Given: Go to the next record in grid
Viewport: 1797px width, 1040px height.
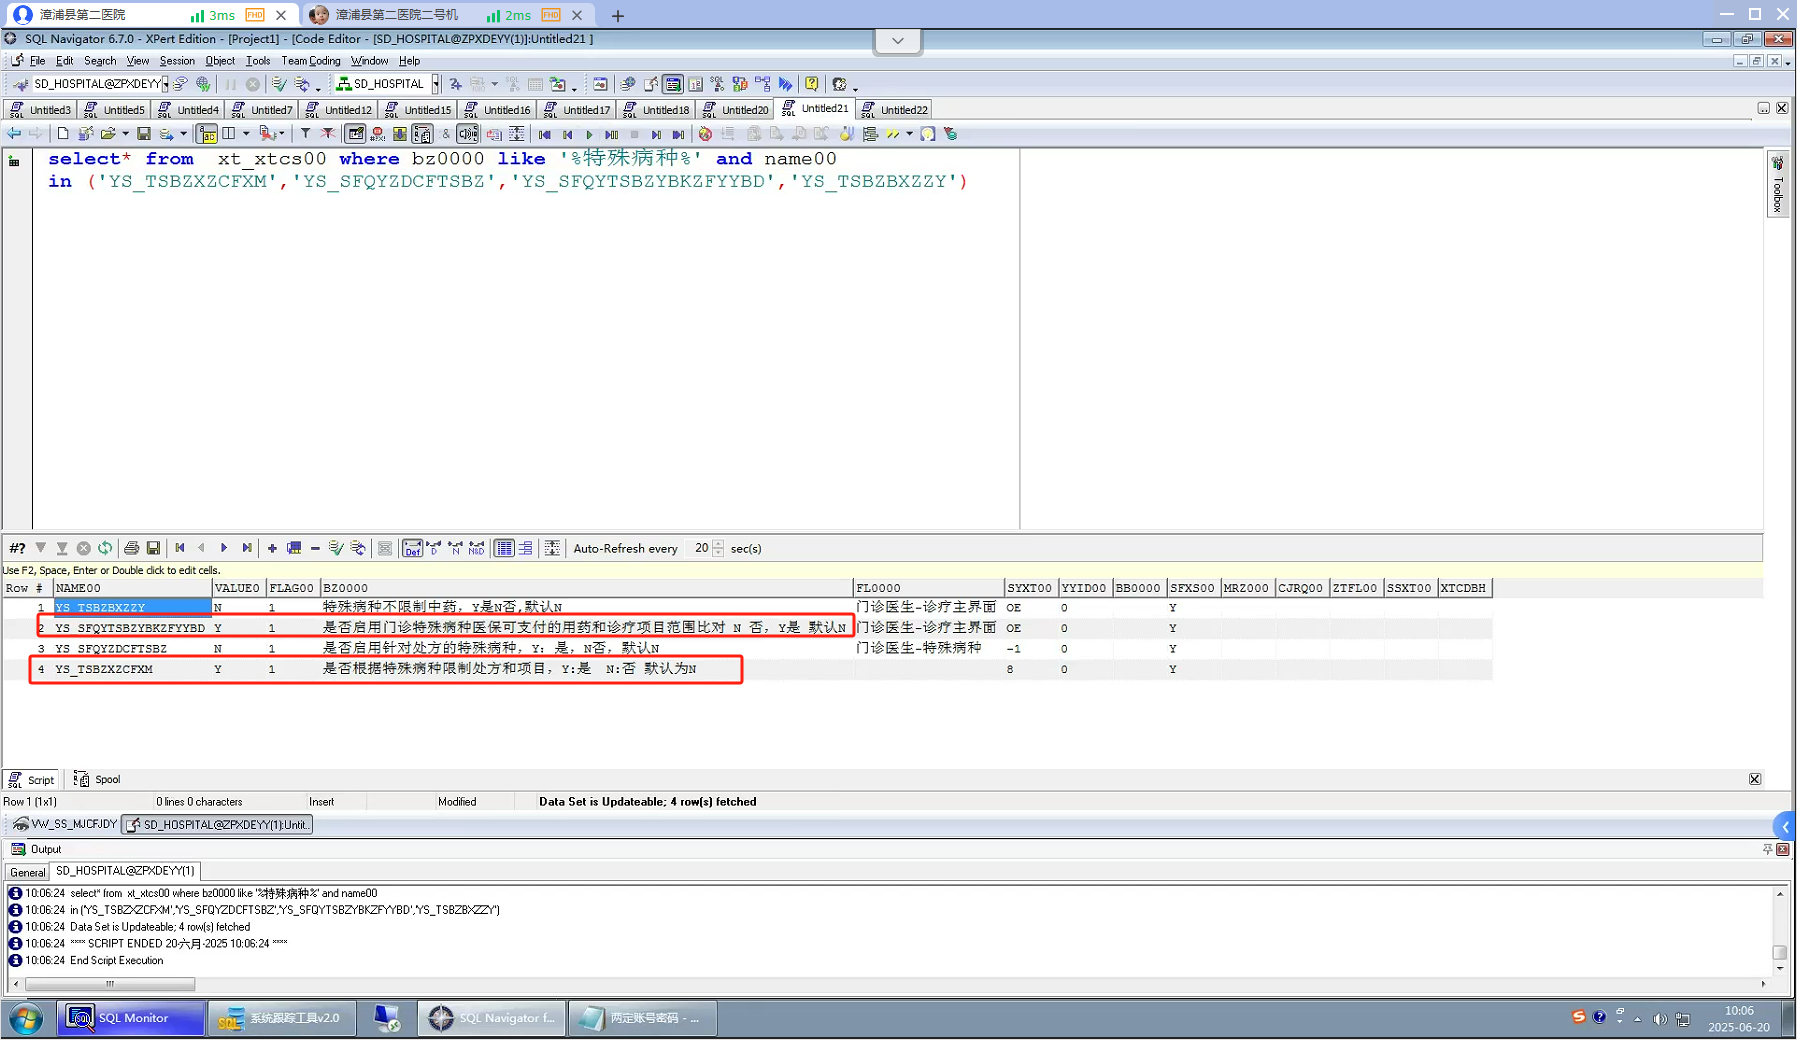Looking at the screenshot, I should click(x=224, y=548).
